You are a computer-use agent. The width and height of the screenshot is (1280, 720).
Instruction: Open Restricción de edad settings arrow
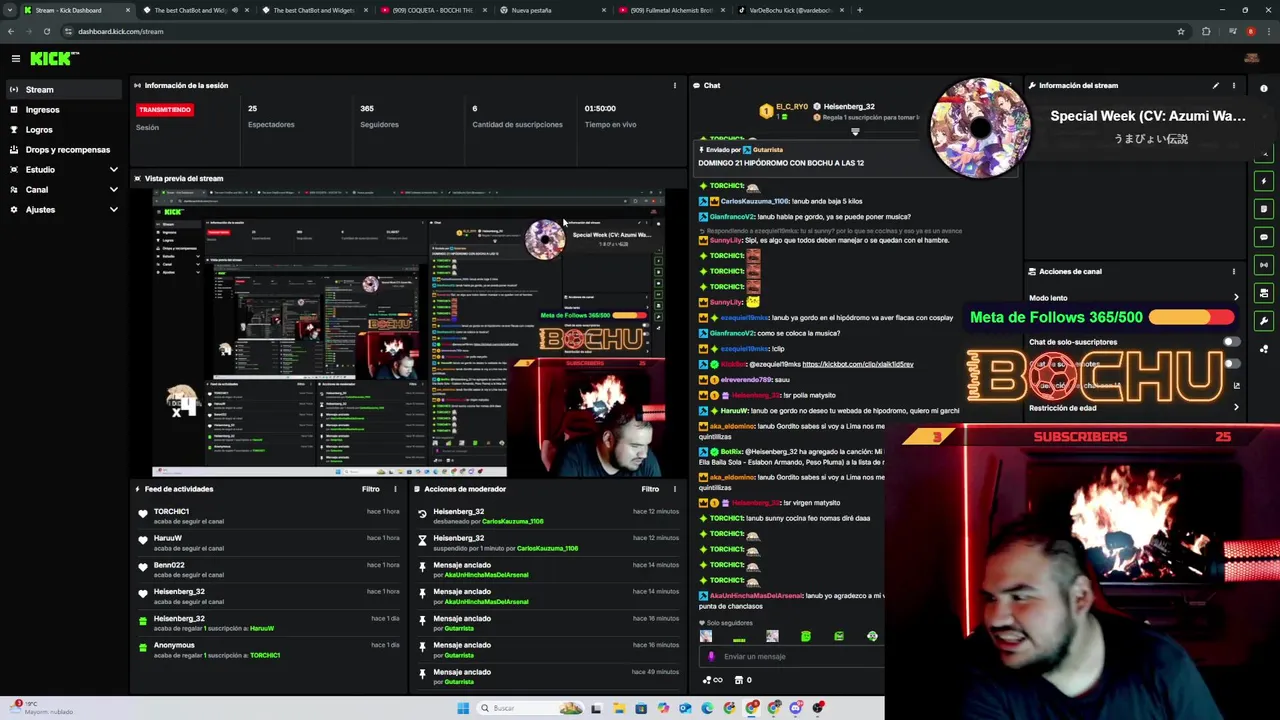(1236, 408)
